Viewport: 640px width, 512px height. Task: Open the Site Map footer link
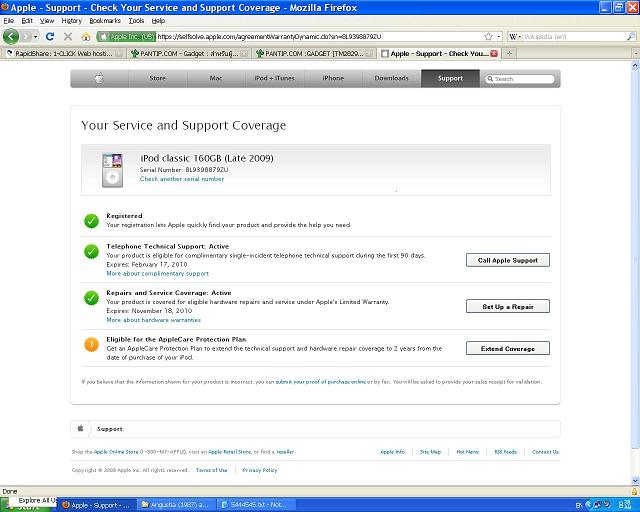[x=430, y=452]
